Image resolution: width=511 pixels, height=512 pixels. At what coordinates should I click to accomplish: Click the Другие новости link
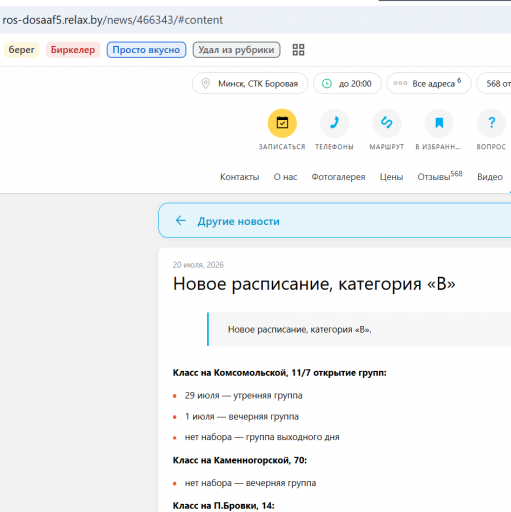click(x=238, y=221)
